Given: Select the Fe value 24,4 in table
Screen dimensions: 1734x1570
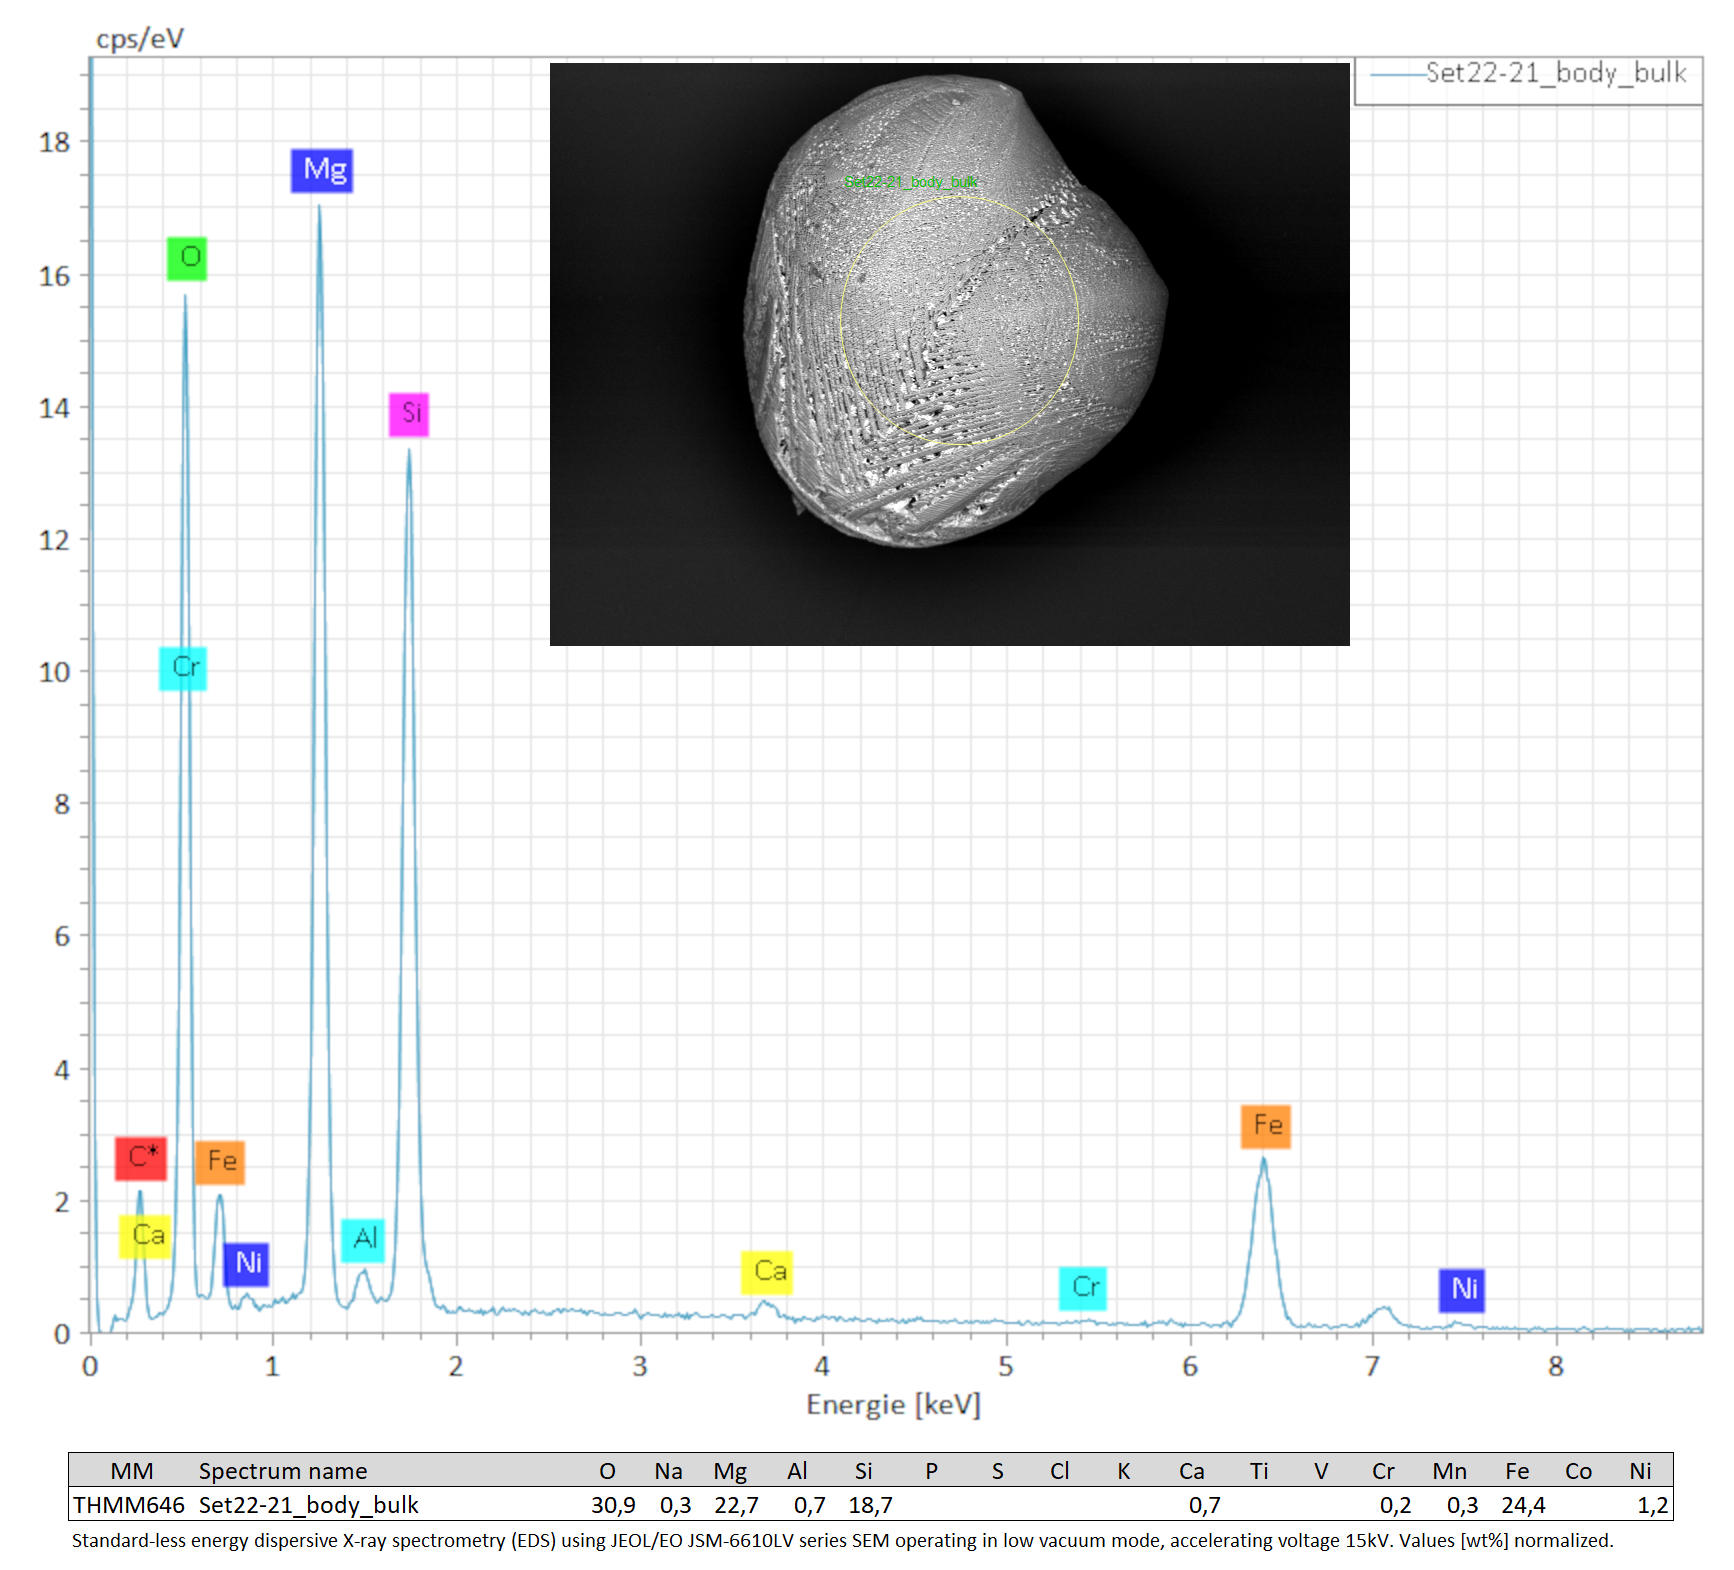Looking at the screenshot, I should pos(1523,1505).
